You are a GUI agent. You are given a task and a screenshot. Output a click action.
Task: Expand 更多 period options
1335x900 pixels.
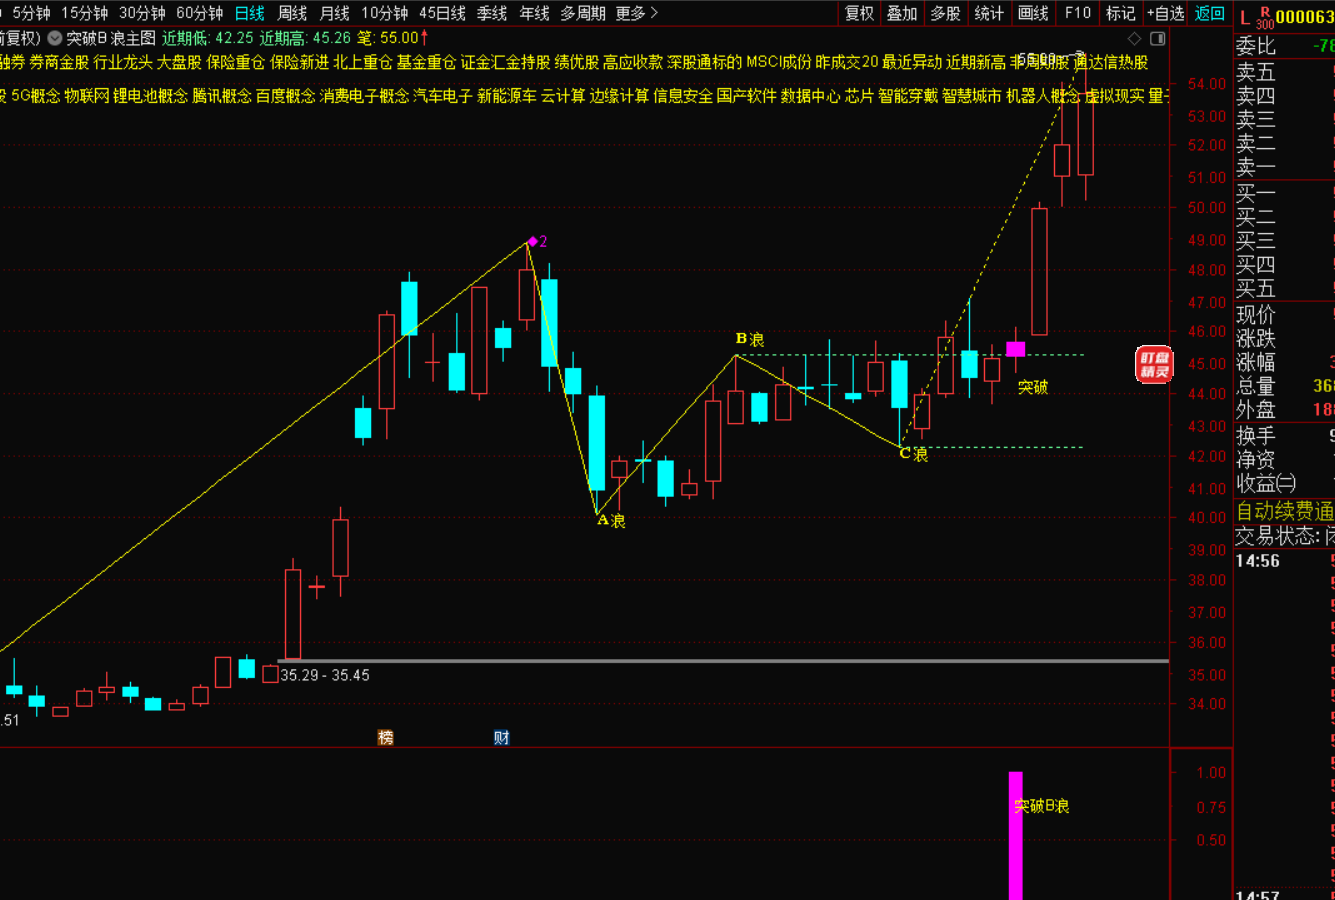(637, 13)
